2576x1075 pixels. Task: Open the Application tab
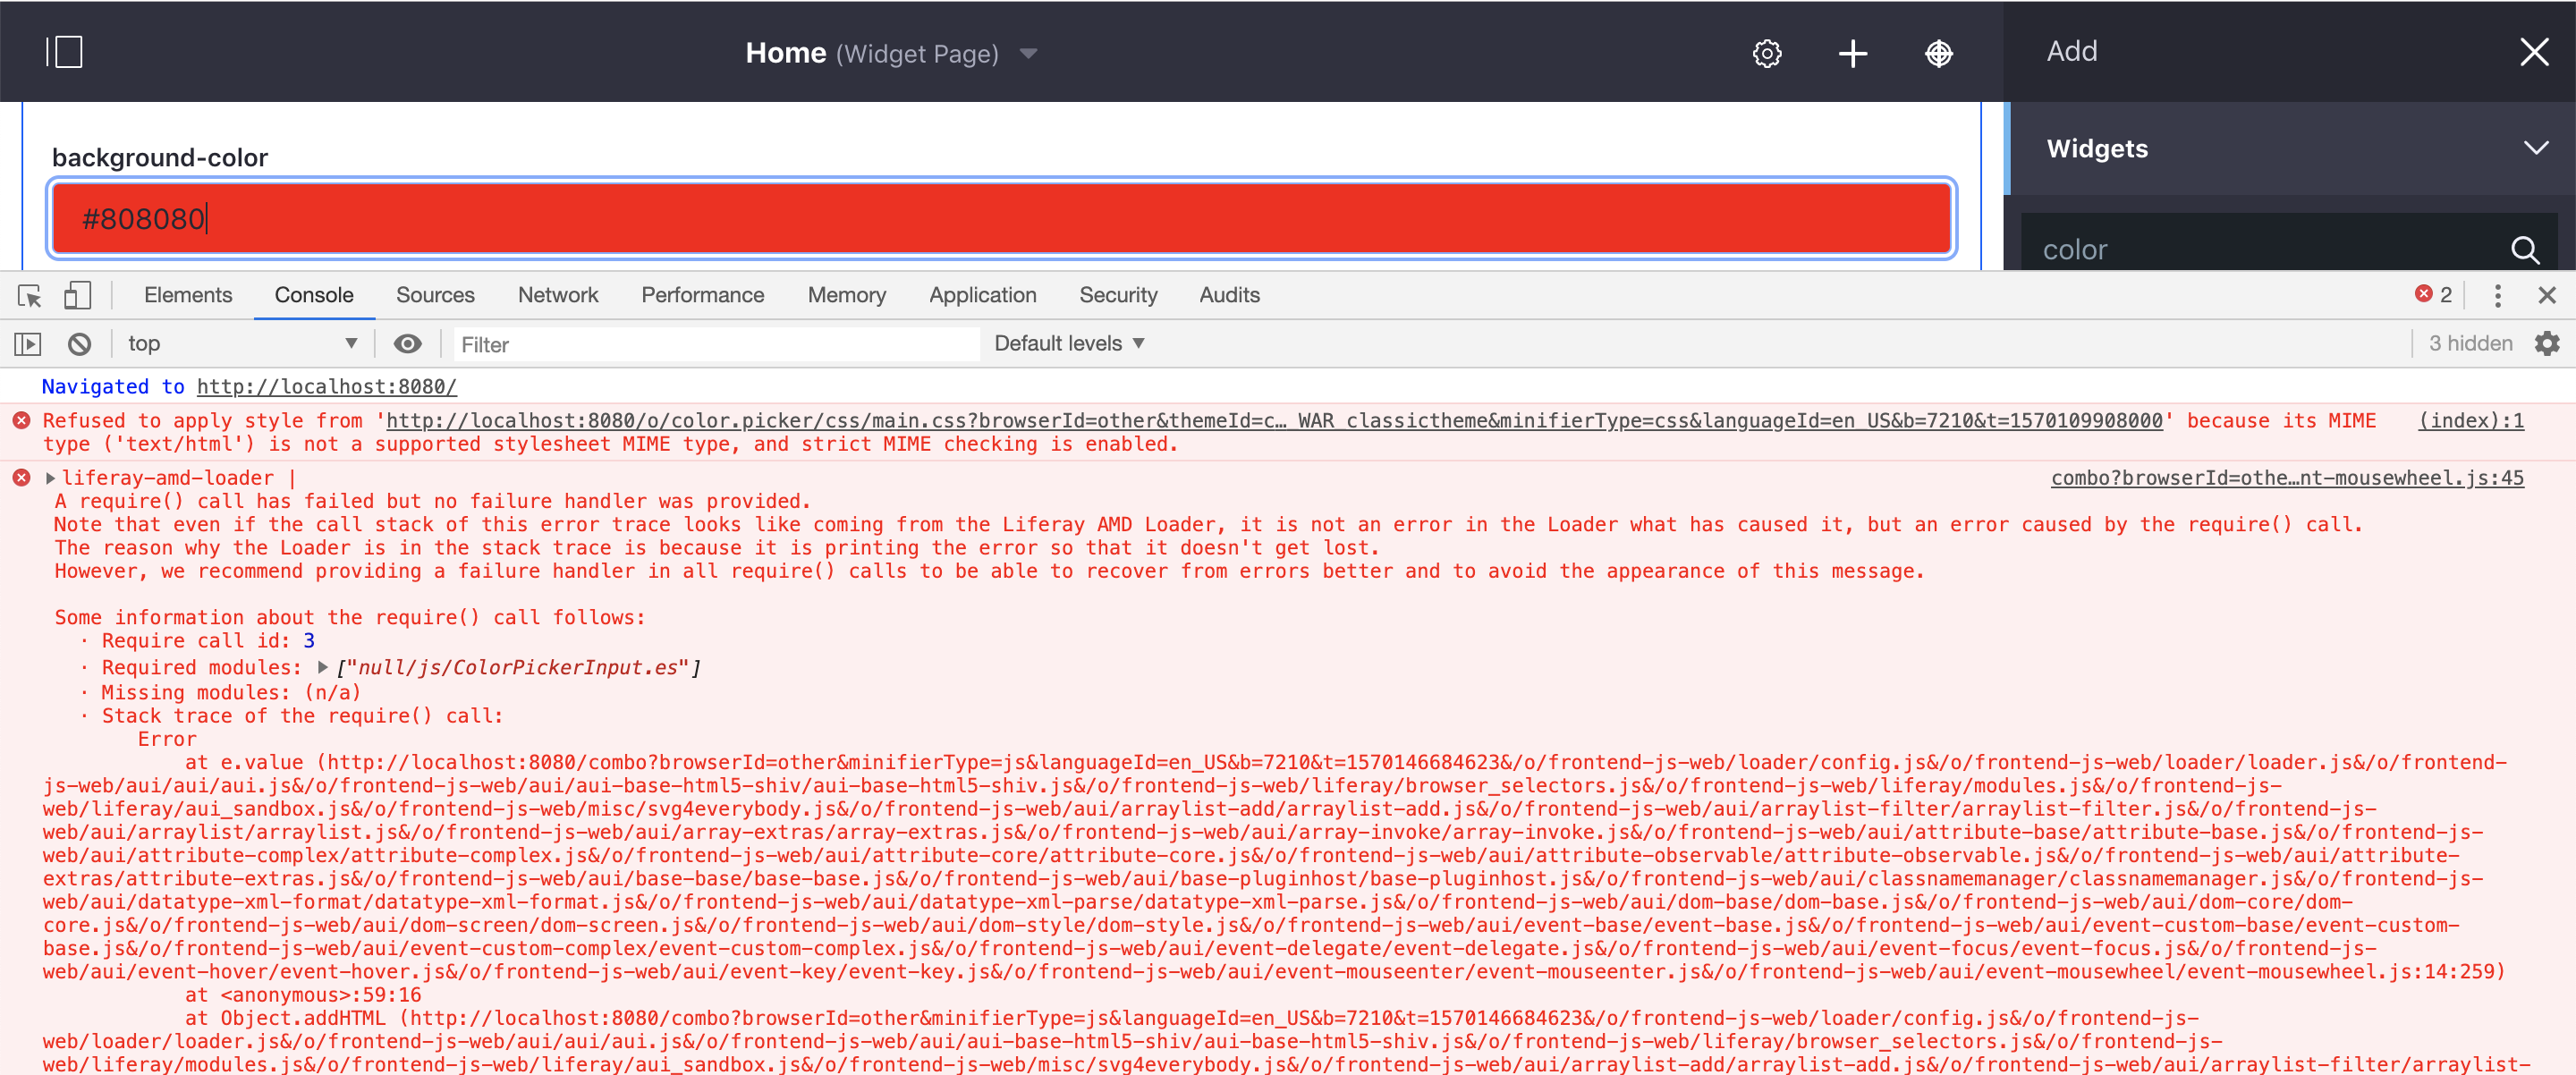point(982,295)
